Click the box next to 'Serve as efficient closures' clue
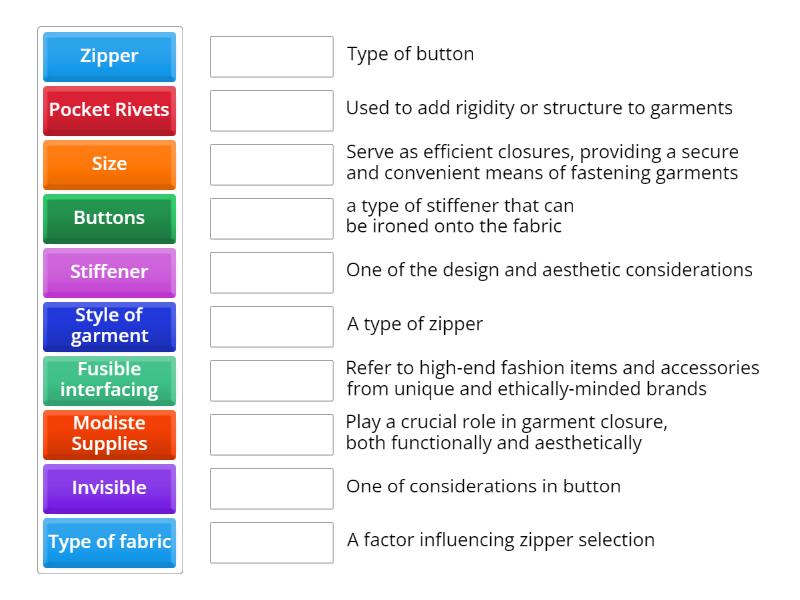 point(271,163)
